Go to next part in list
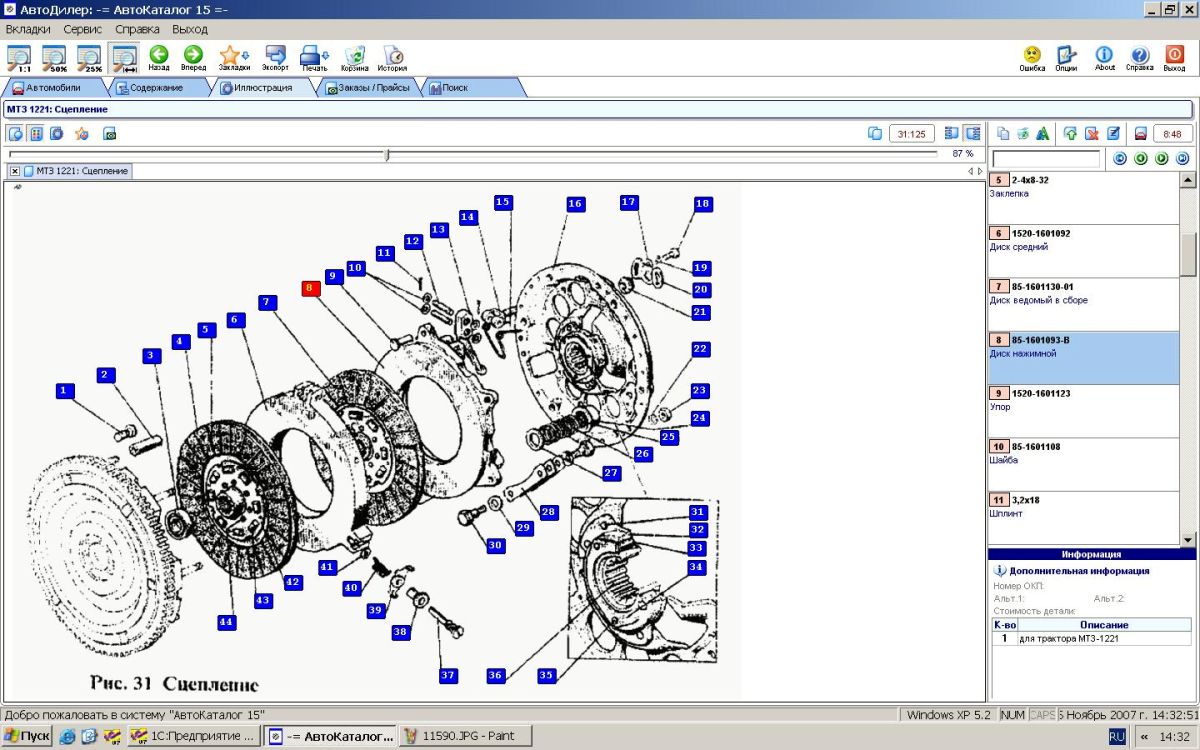This screenshot has height=750, width=1200. (1162, 158)
